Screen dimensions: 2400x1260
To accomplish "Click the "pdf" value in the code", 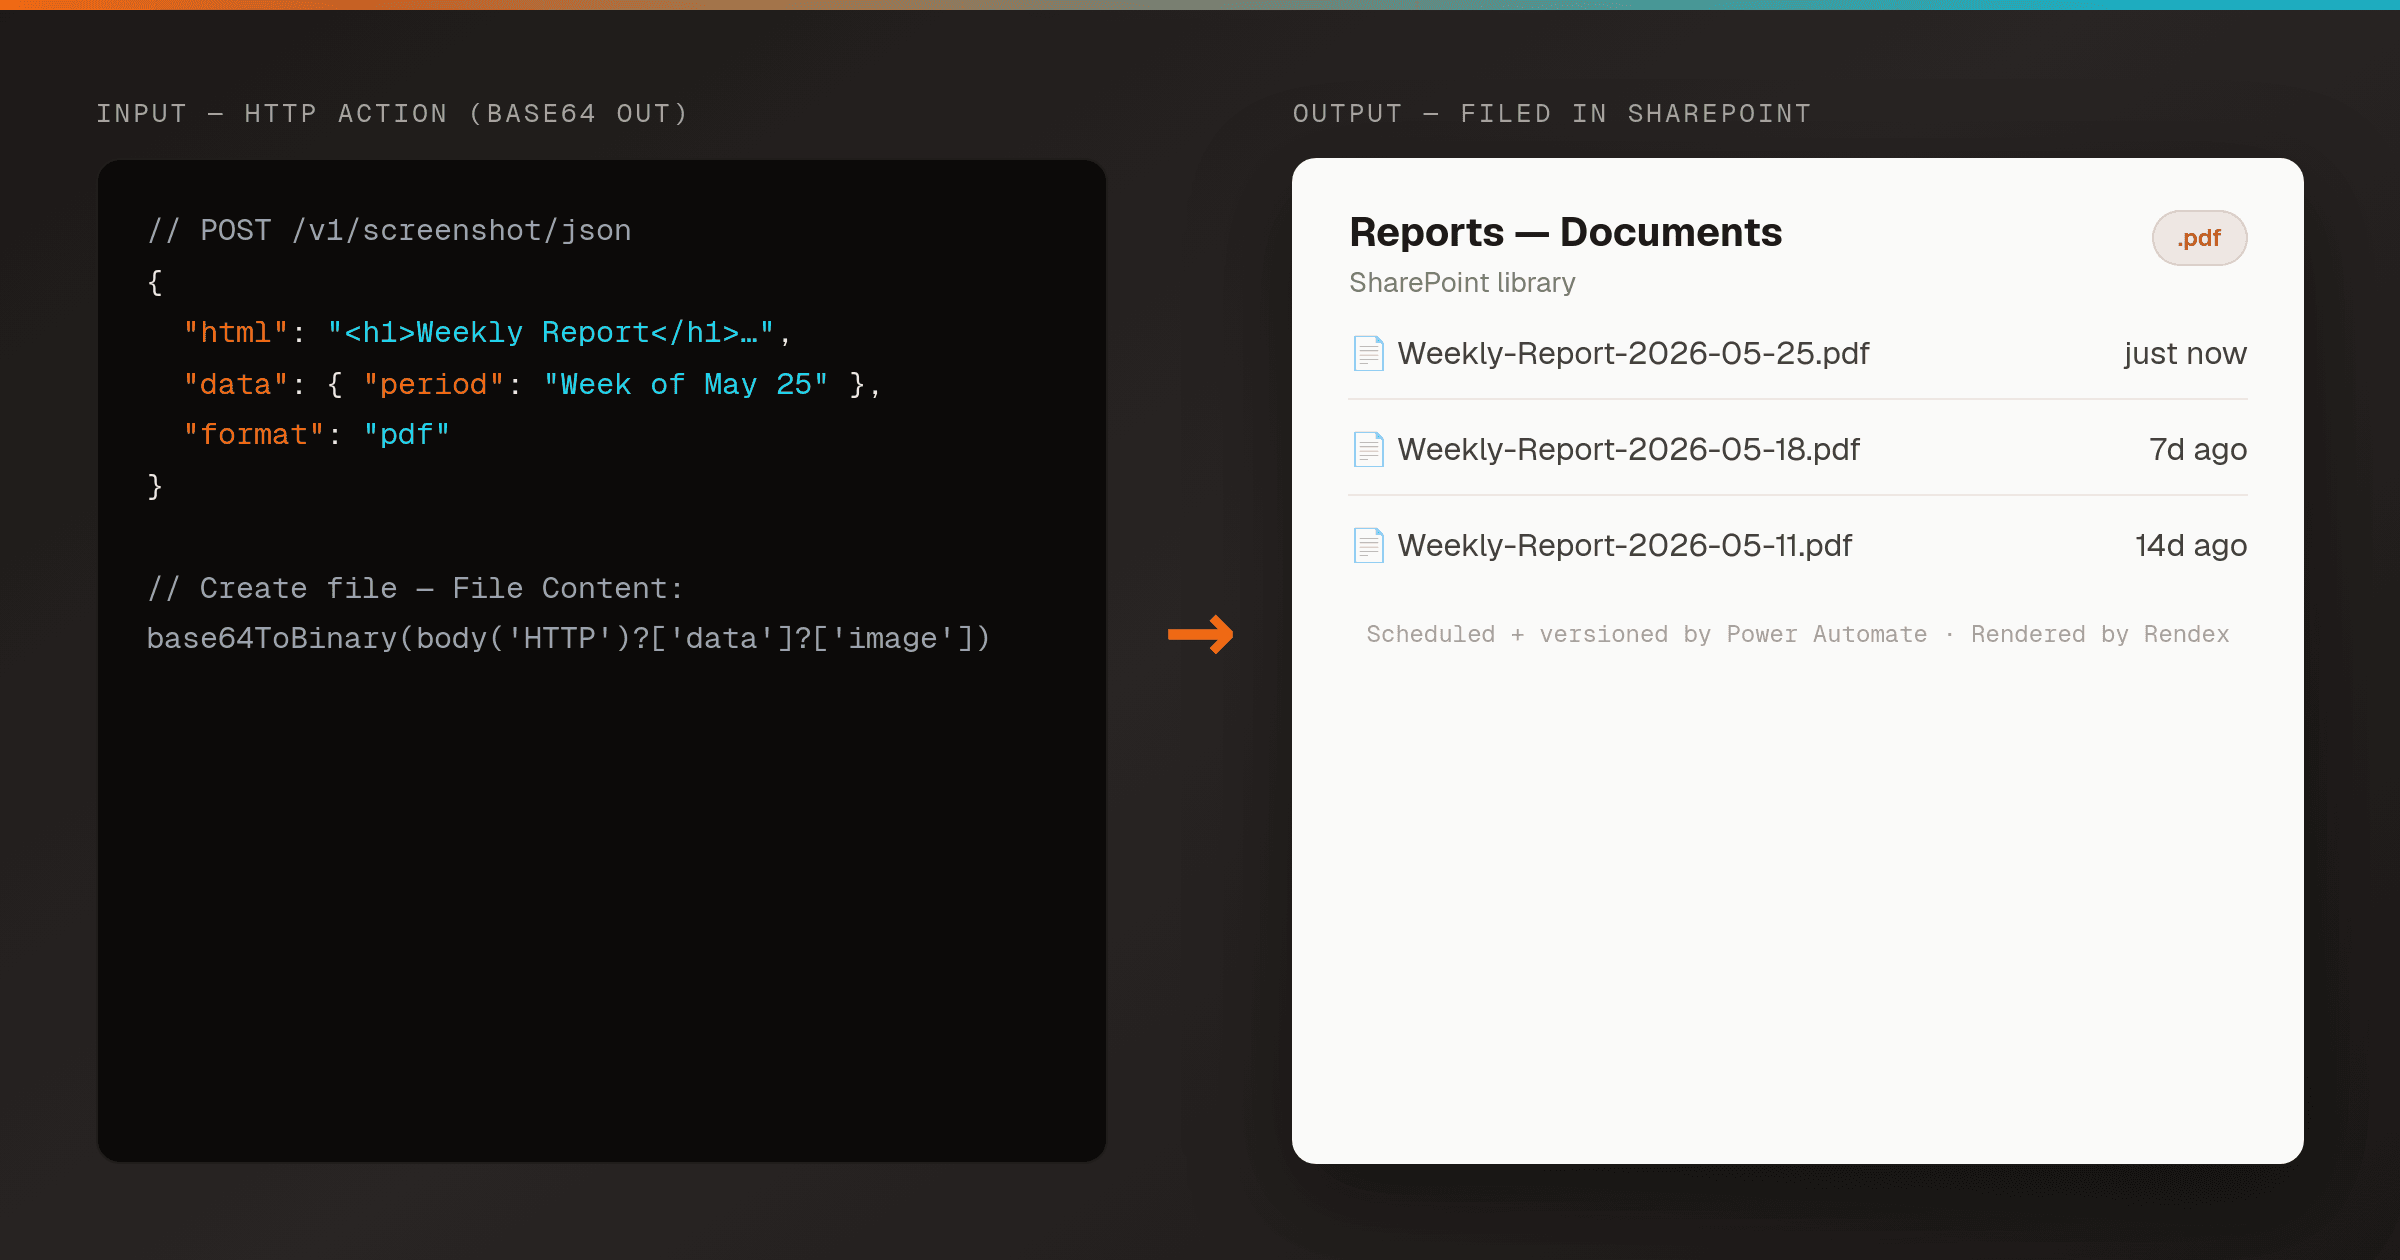I will pyautogui.click(x=407, y=434).
